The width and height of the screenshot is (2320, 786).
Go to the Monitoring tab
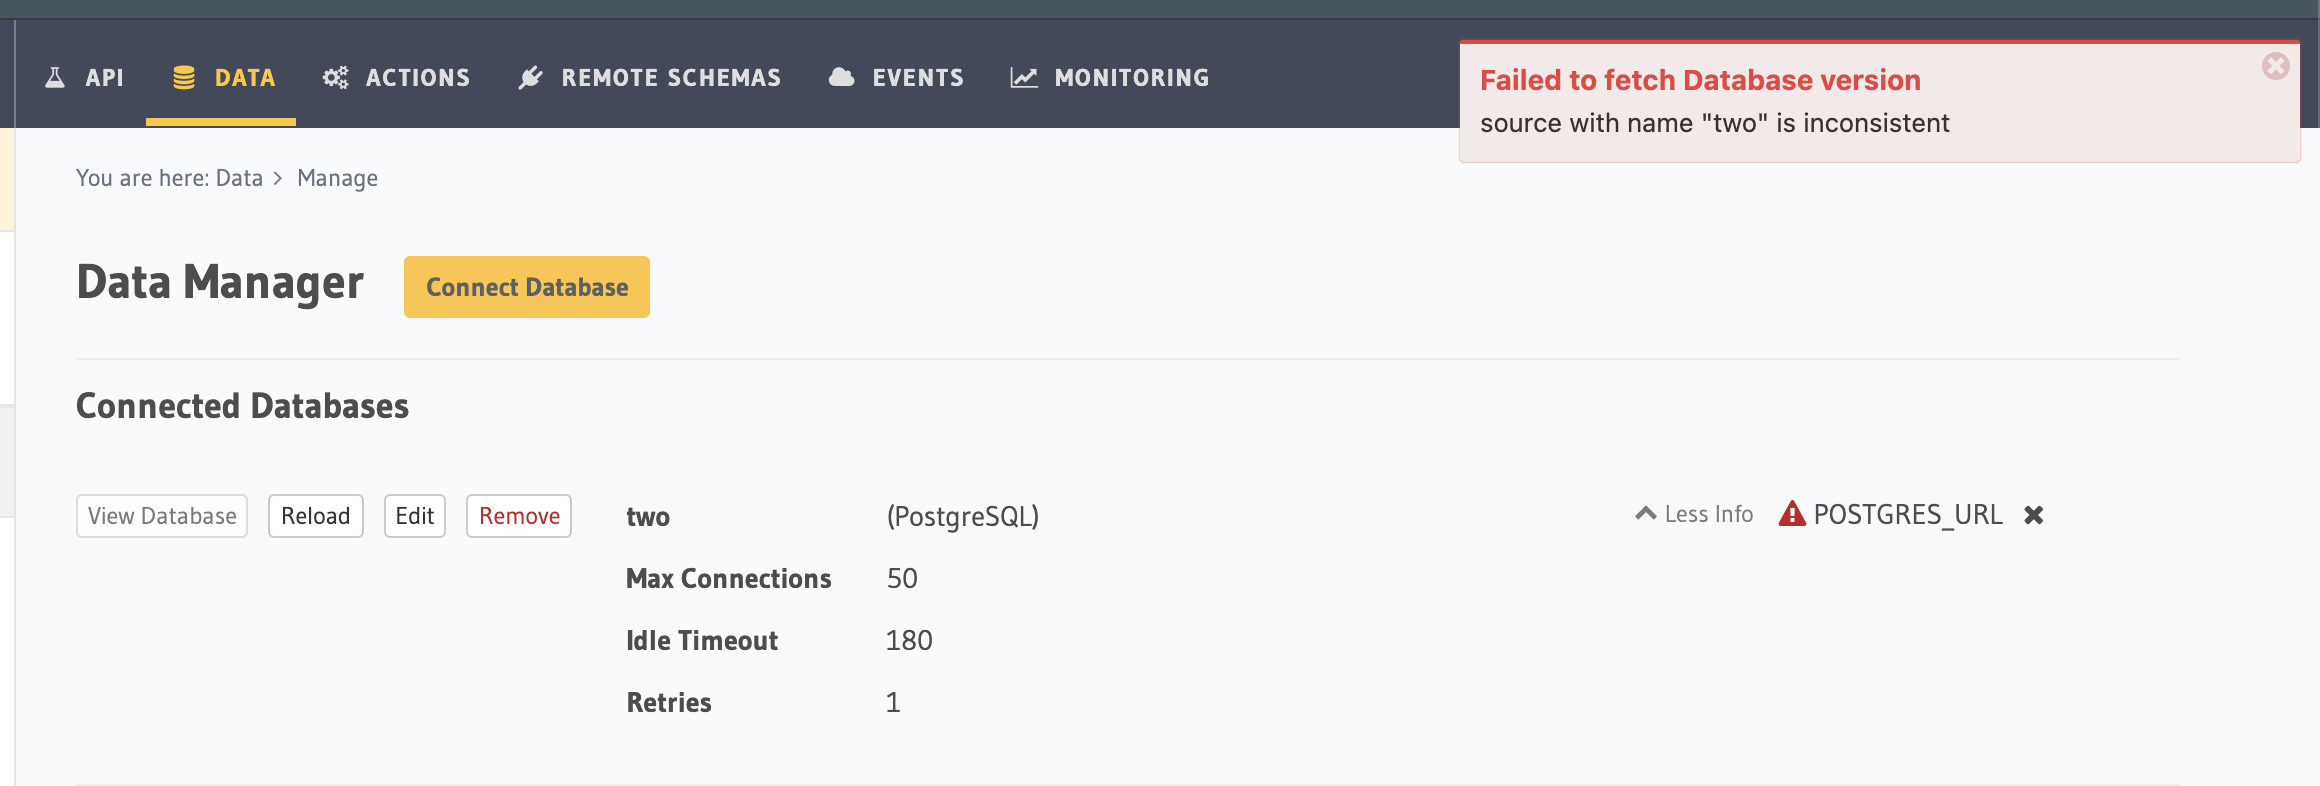[x=1110, y=77]
